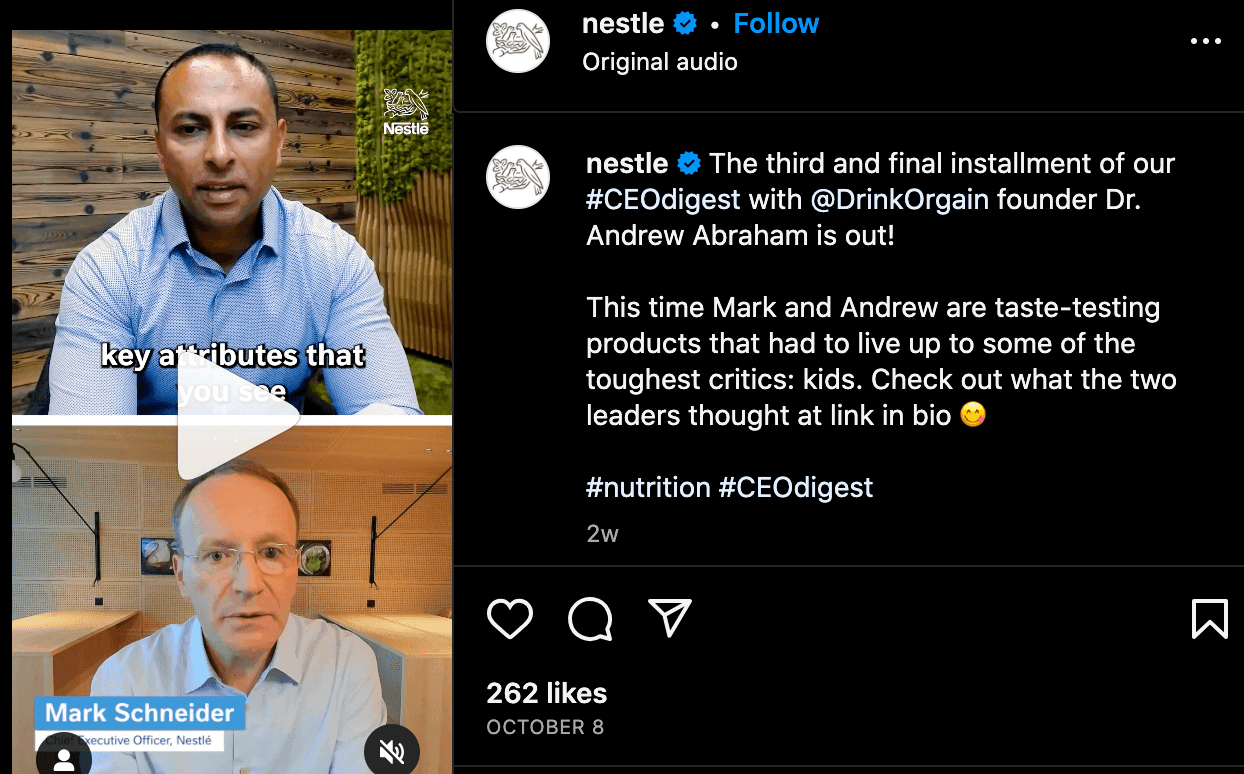
Task: Click the October 8 post date
Action: click(x=545, y=727)
